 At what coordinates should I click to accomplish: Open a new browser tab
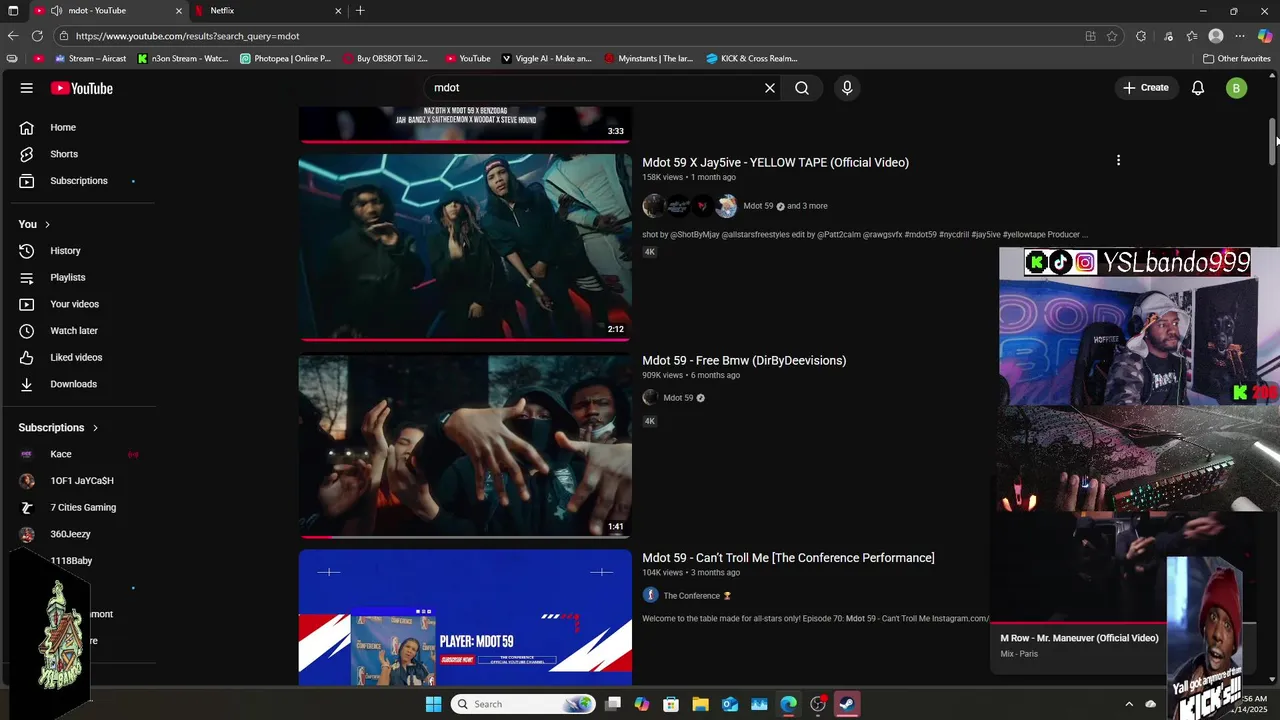(x=360, y=10)
